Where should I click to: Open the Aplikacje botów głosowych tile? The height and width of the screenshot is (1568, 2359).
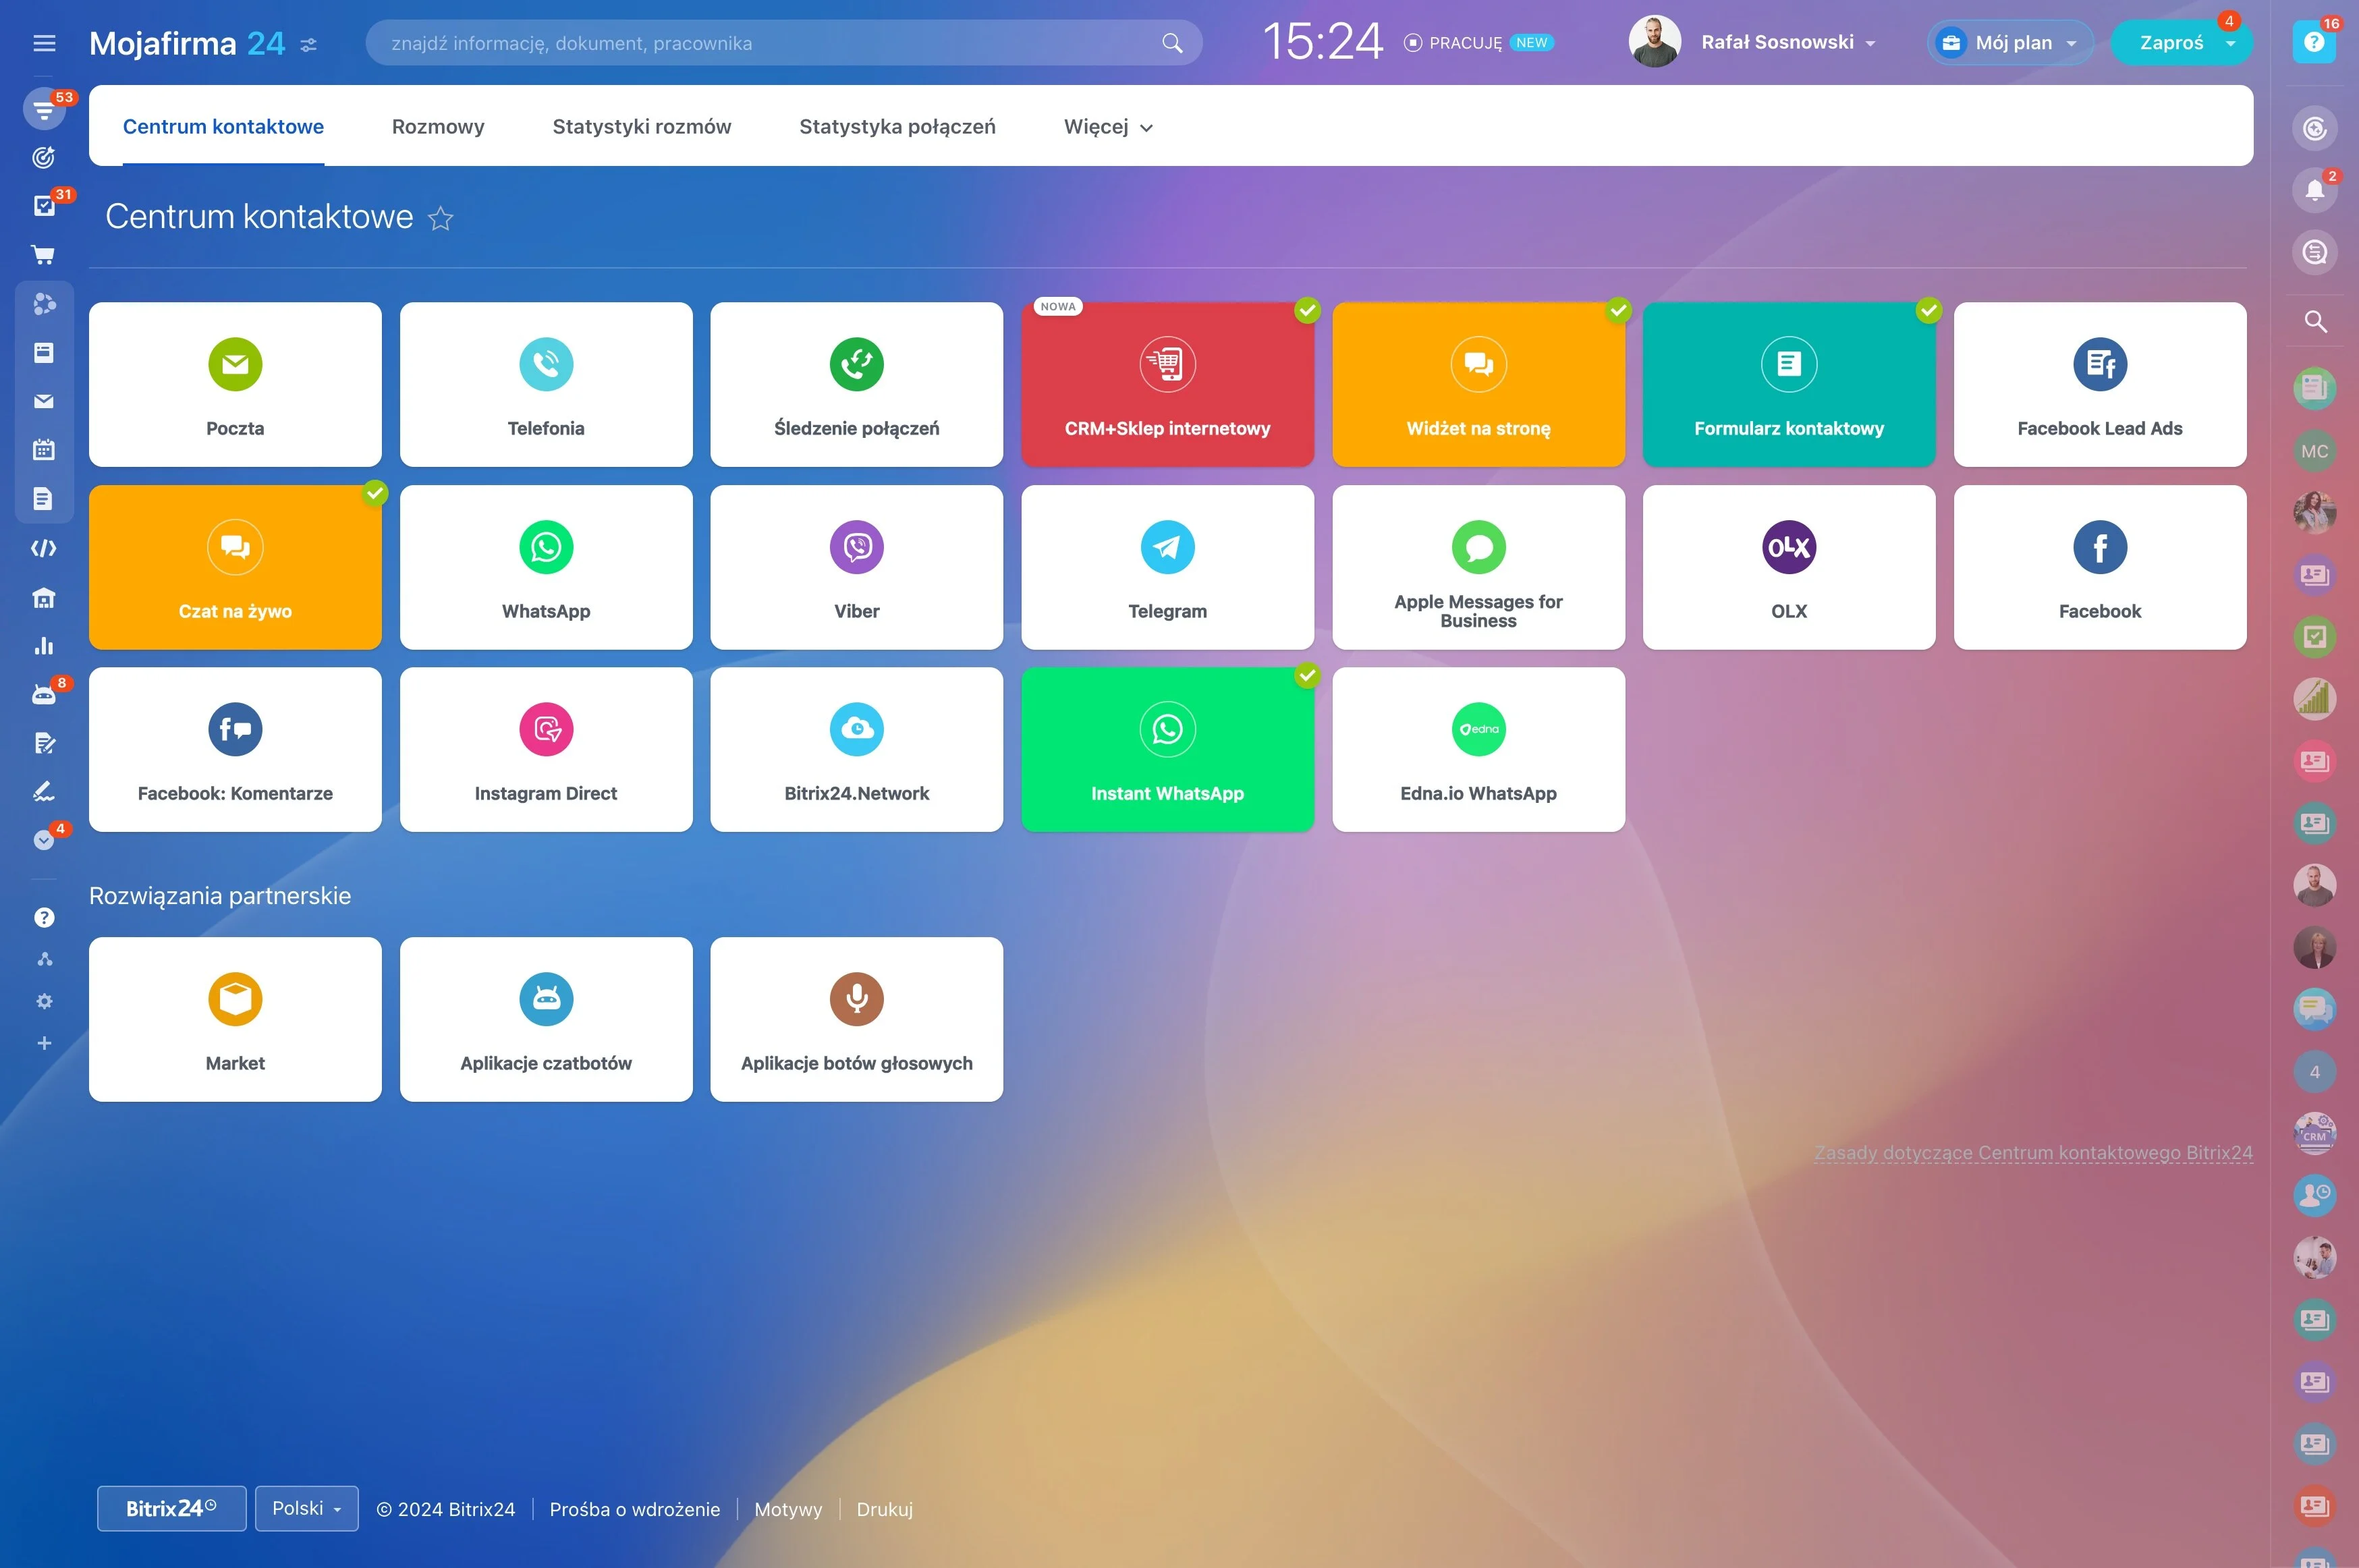coord(856,1019)
